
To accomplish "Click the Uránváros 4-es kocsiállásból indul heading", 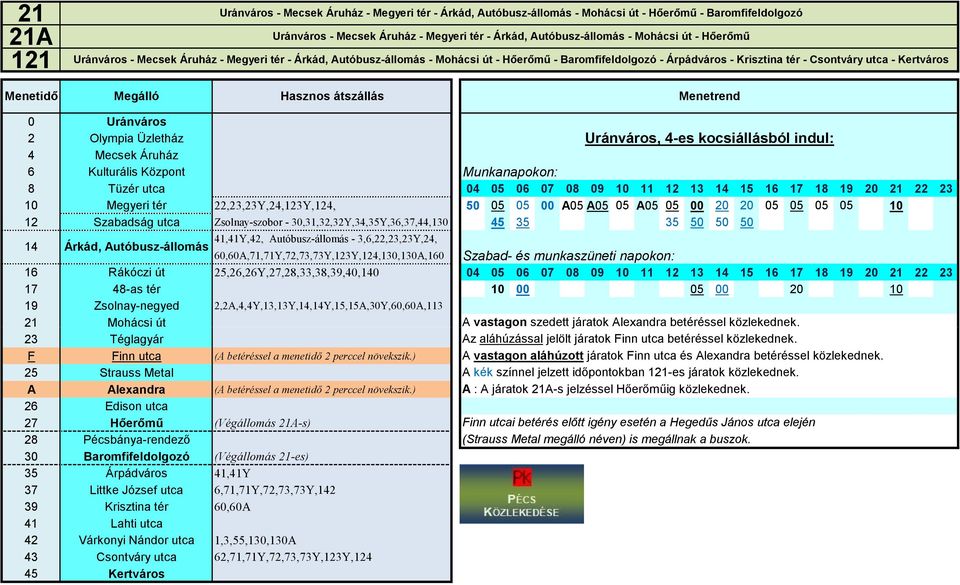I will pyautogui.click(x=709, y=138).
